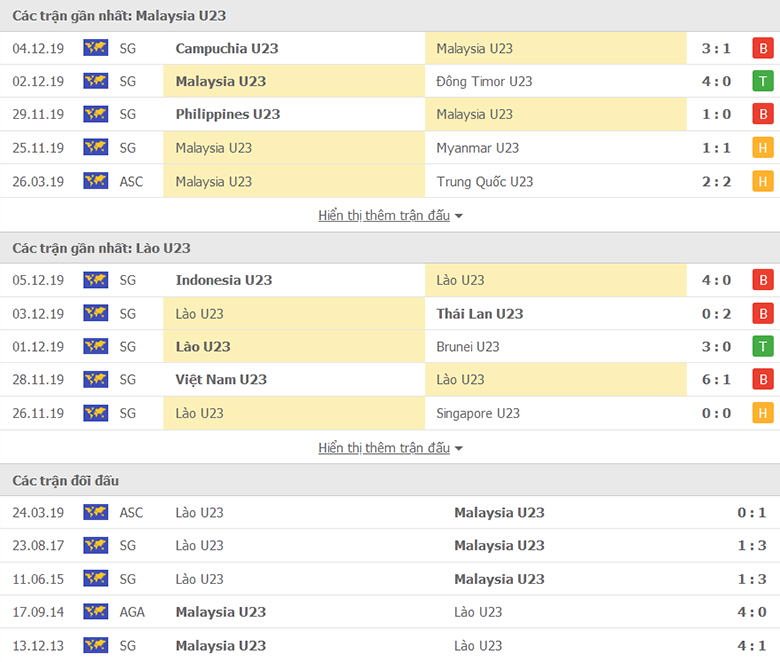The height and width of the screenshot is (662, 780).
Task: Open Indonesia U23 team link
Action: [x=224, y=280]
